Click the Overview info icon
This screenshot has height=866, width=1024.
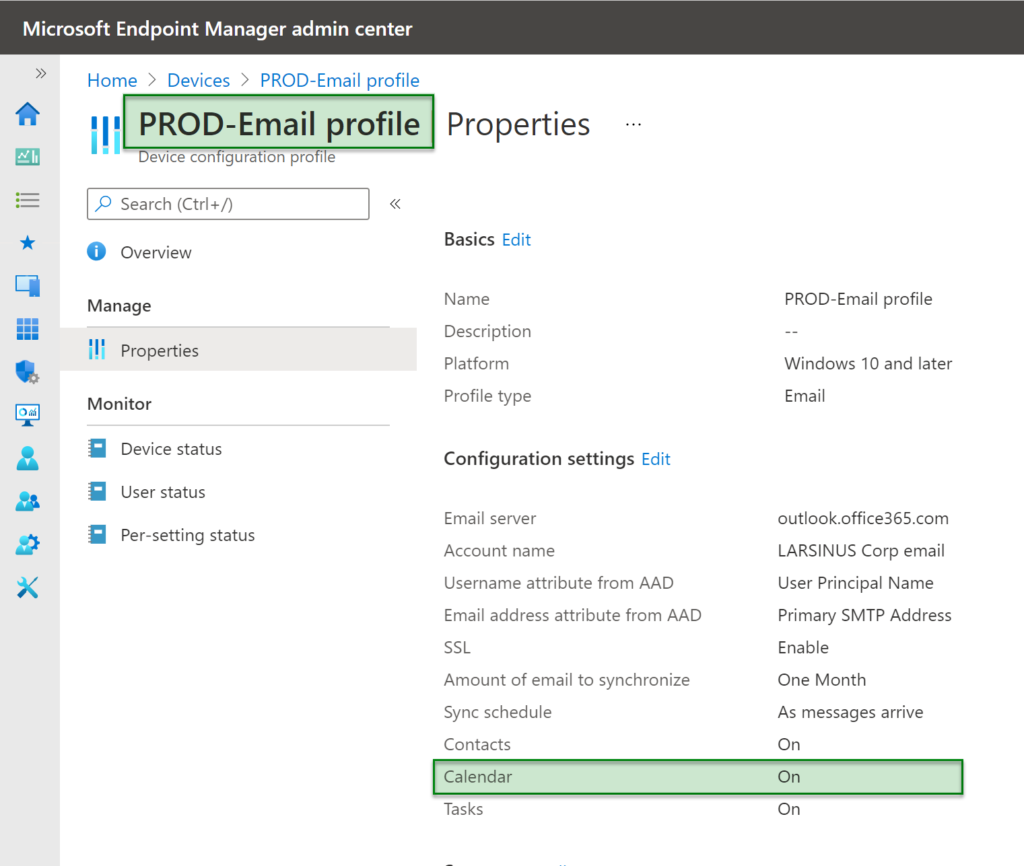tap(97, 251)
